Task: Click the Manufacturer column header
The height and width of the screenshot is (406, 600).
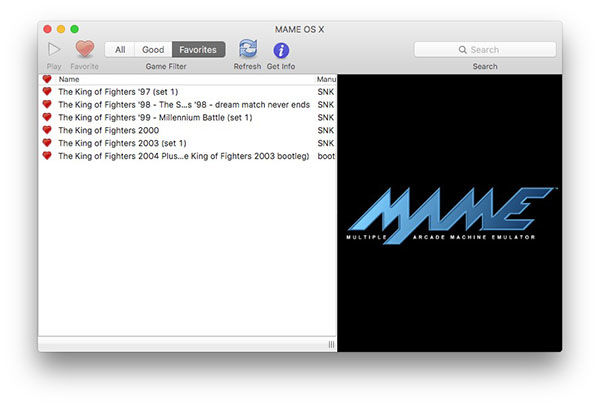Action: click(x=326, y=79)
